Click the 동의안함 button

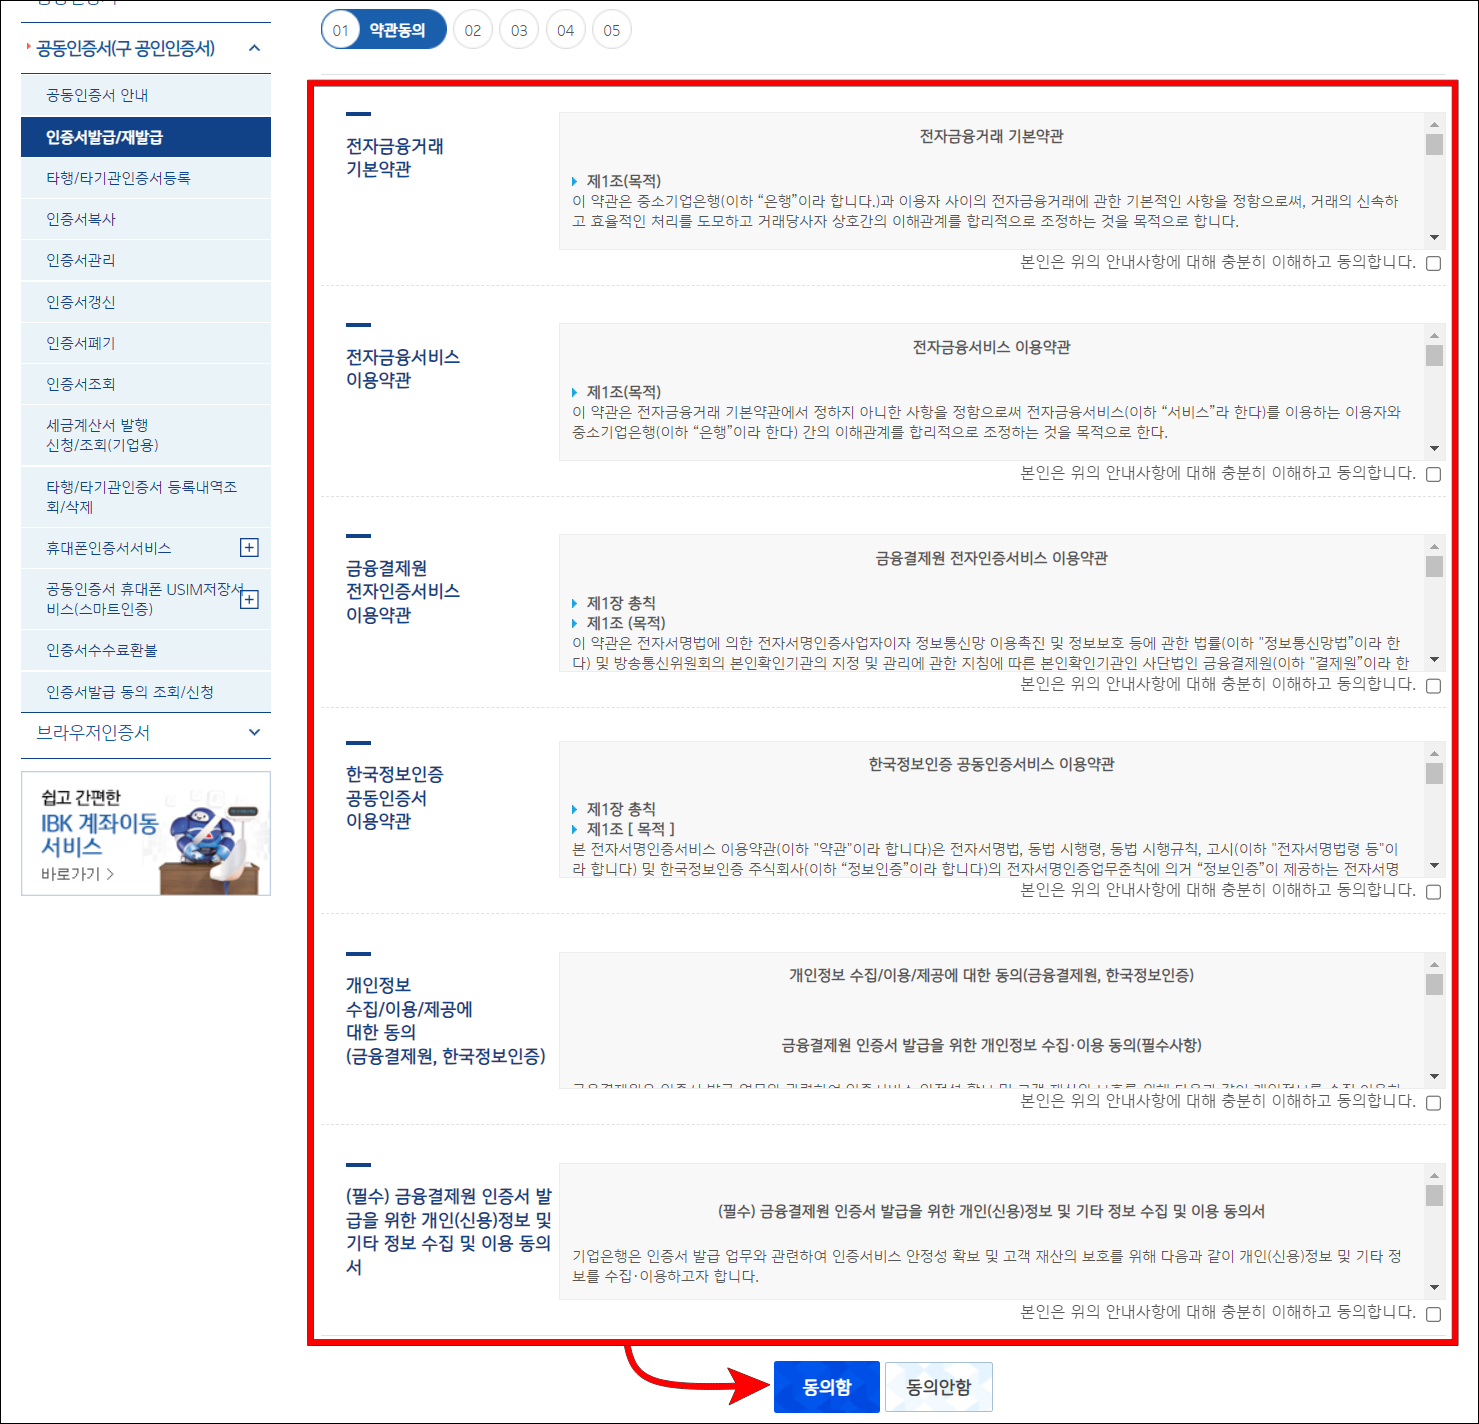tap(938, 1386)
